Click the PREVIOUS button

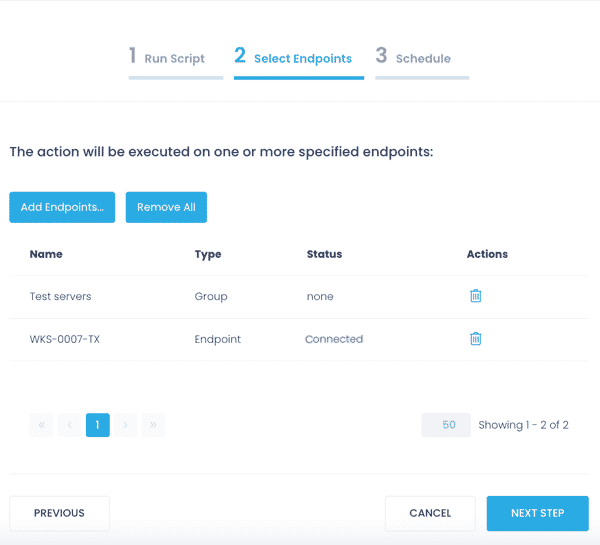pyautogui.click(x=59, y=513)
